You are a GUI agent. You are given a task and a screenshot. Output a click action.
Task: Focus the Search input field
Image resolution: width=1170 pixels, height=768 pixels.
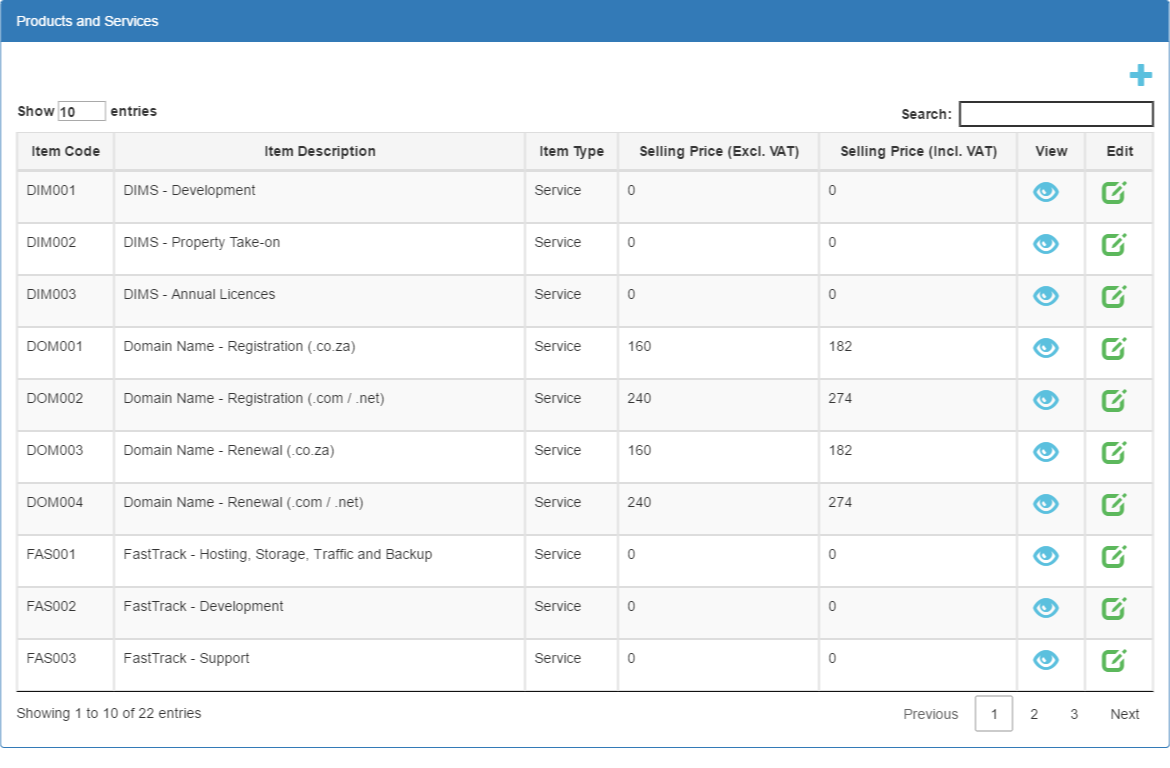(x=1056, y=114)
